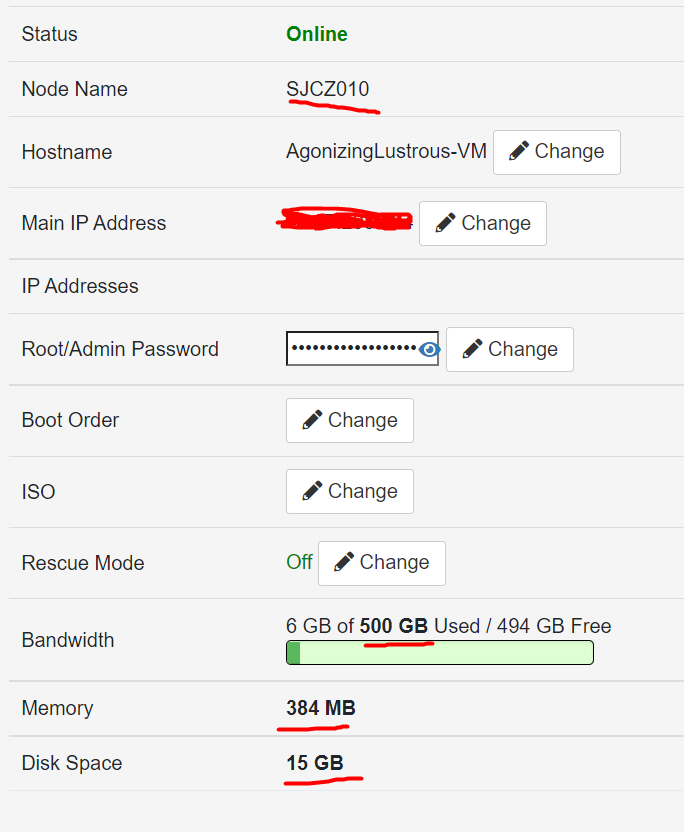Click the Bandwidth usage progress bar
The image size is (684, 832).
tap(440, 653)
